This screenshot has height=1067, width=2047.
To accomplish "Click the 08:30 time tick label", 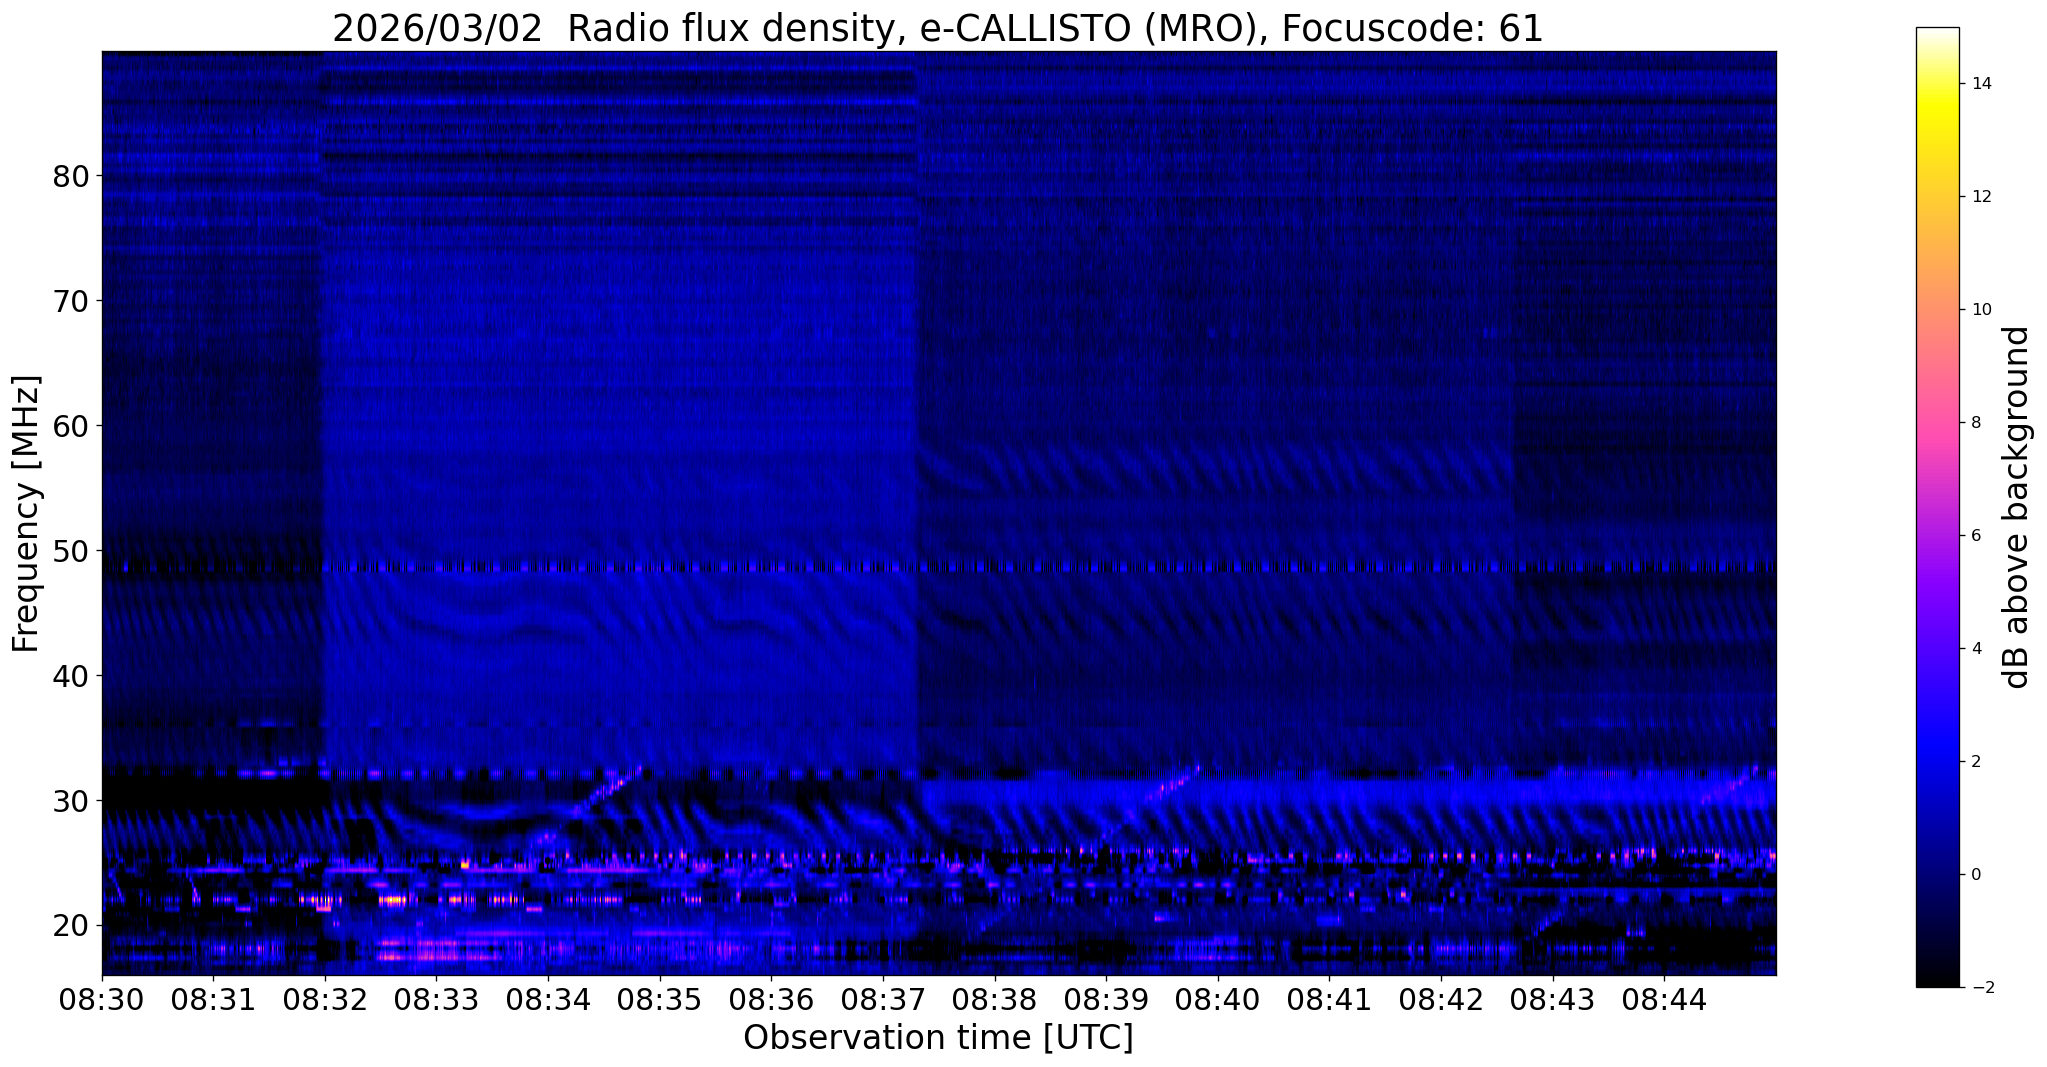I will point(102,999).
